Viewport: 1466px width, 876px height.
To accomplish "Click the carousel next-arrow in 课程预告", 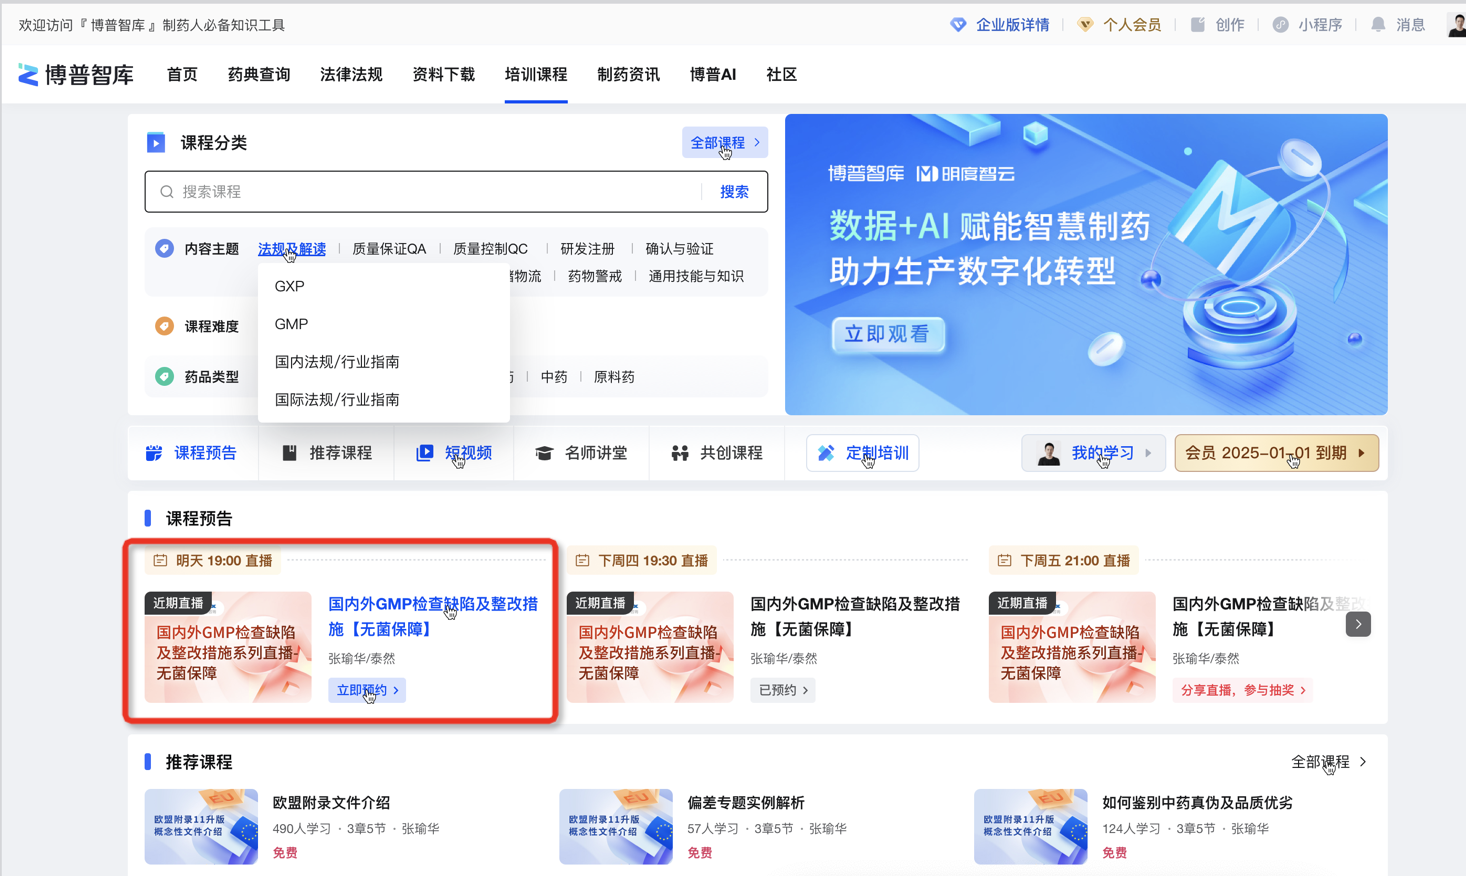I will point(1358,624).
